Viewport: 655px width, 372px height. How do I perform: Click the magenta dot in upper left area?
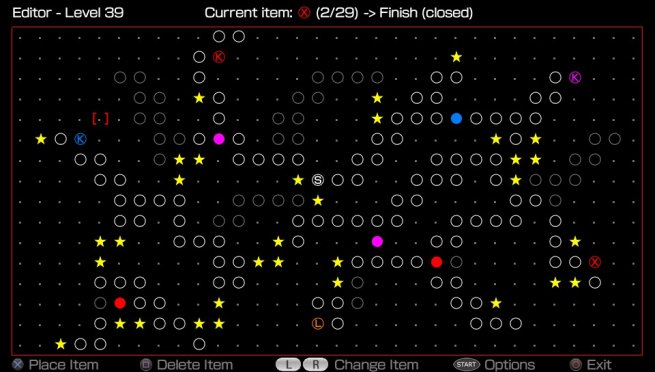point(219,139)
